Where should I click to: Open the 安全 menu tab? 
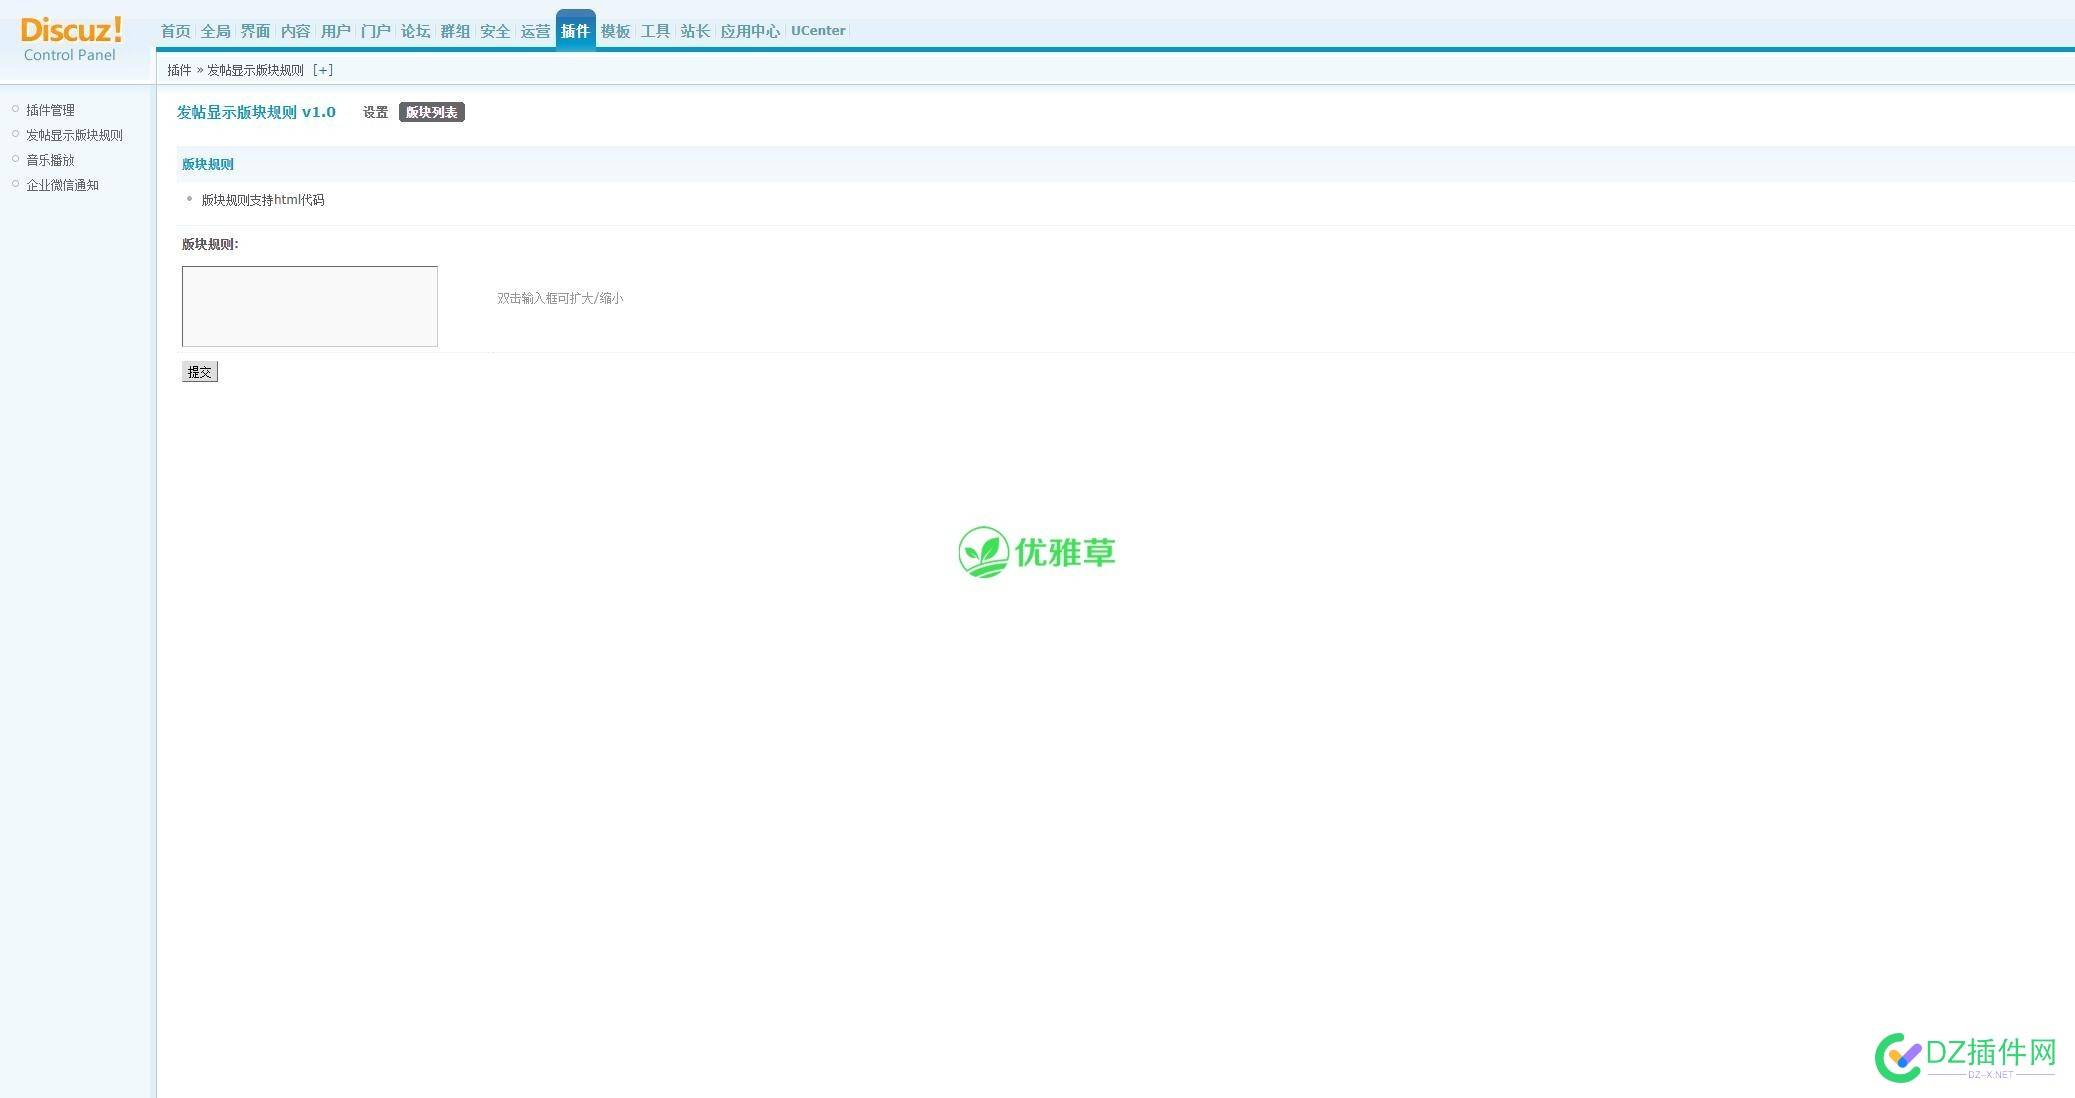point(495,31)
